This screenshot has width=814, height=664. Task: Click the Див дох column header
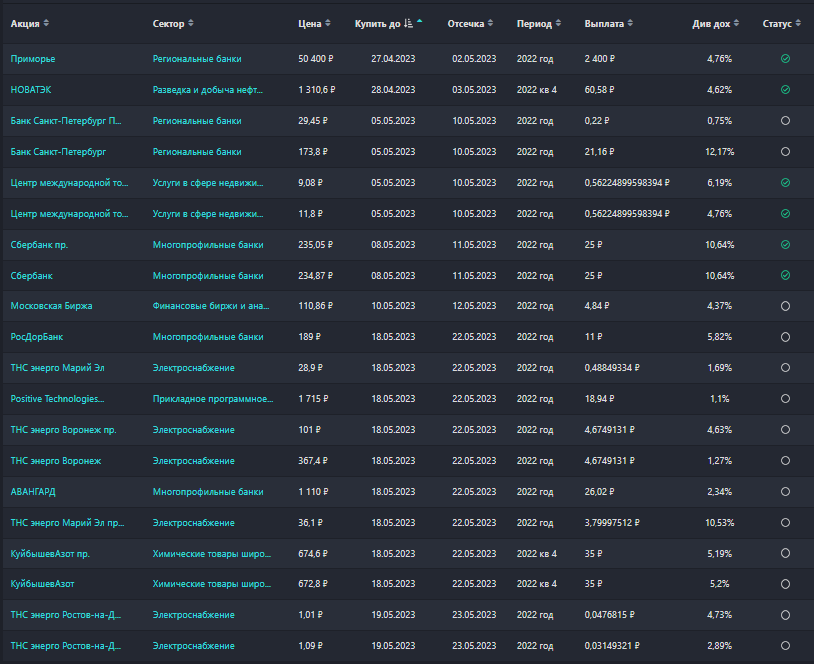pyautogui.click(x=711, y=23)
